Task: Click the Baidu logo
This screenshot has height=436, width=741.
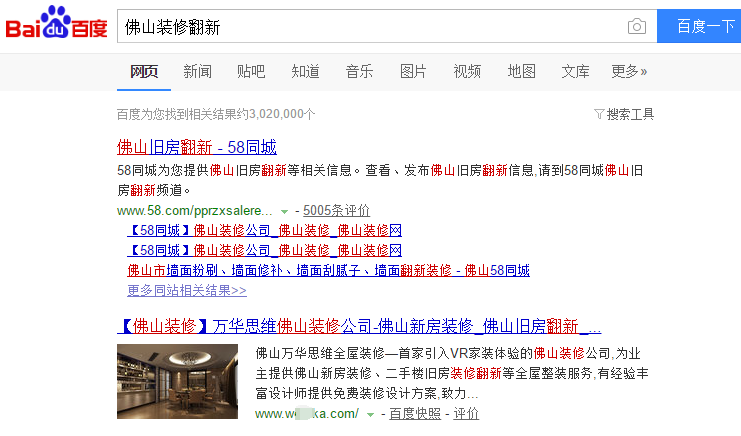Action: click(56, 22)
